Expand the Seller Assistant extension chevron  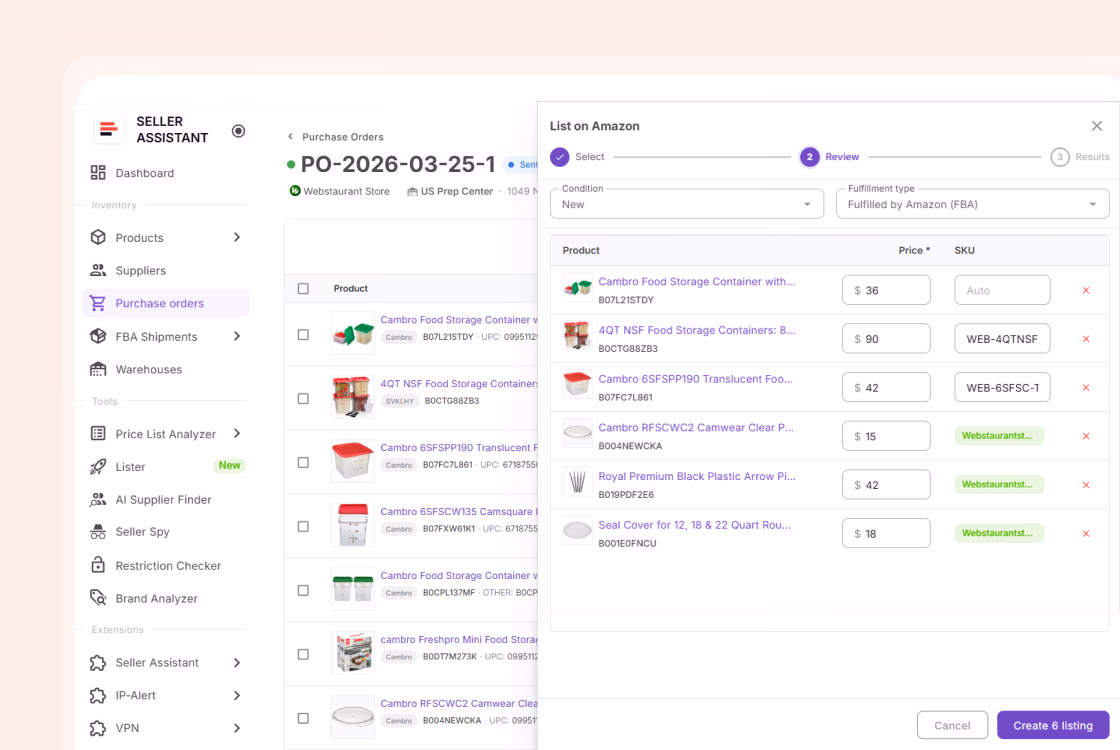237,662
